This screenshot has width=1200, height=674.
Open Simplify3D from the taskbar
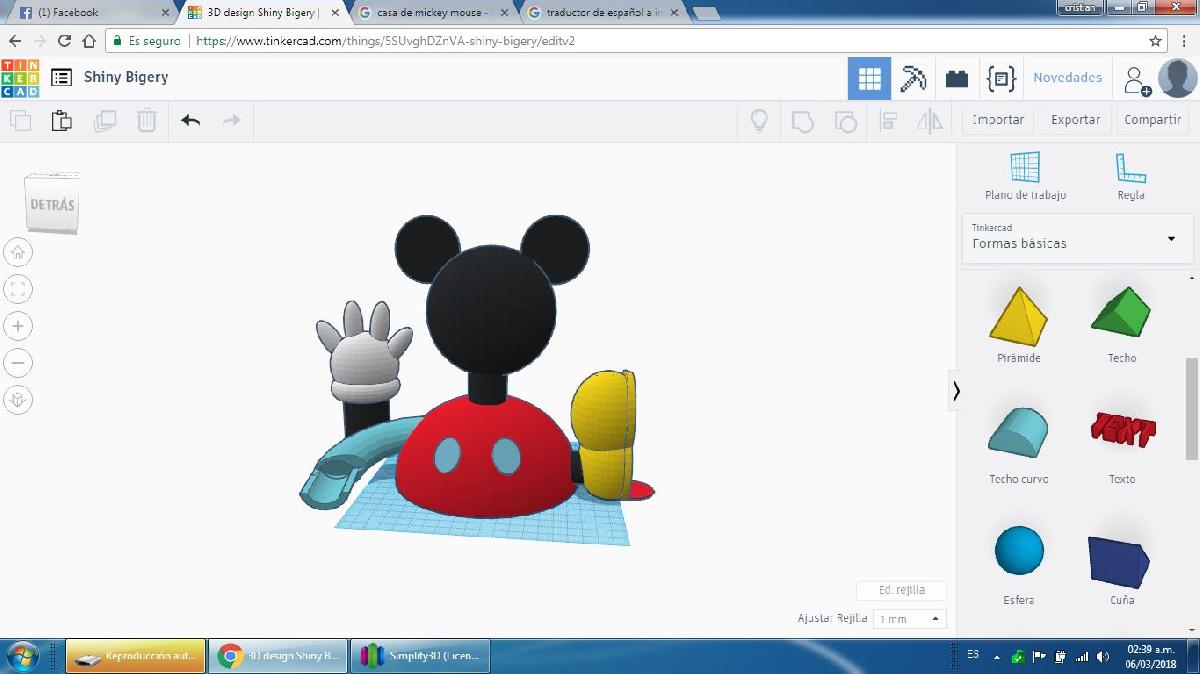421,656
